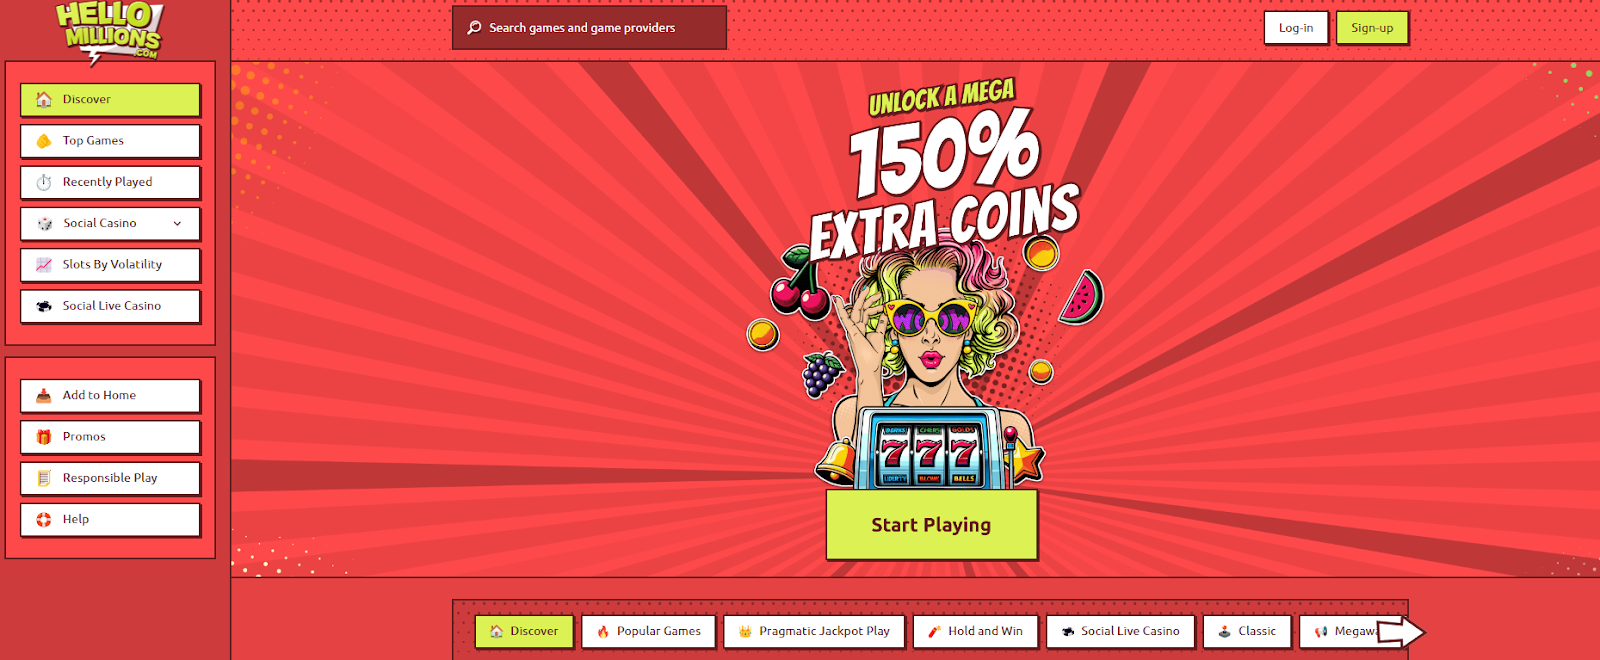Click the crown icon on Pragmatic Jackpot Play
Image resolution: width=1600 pixels, height=660 pixels.
745,632
